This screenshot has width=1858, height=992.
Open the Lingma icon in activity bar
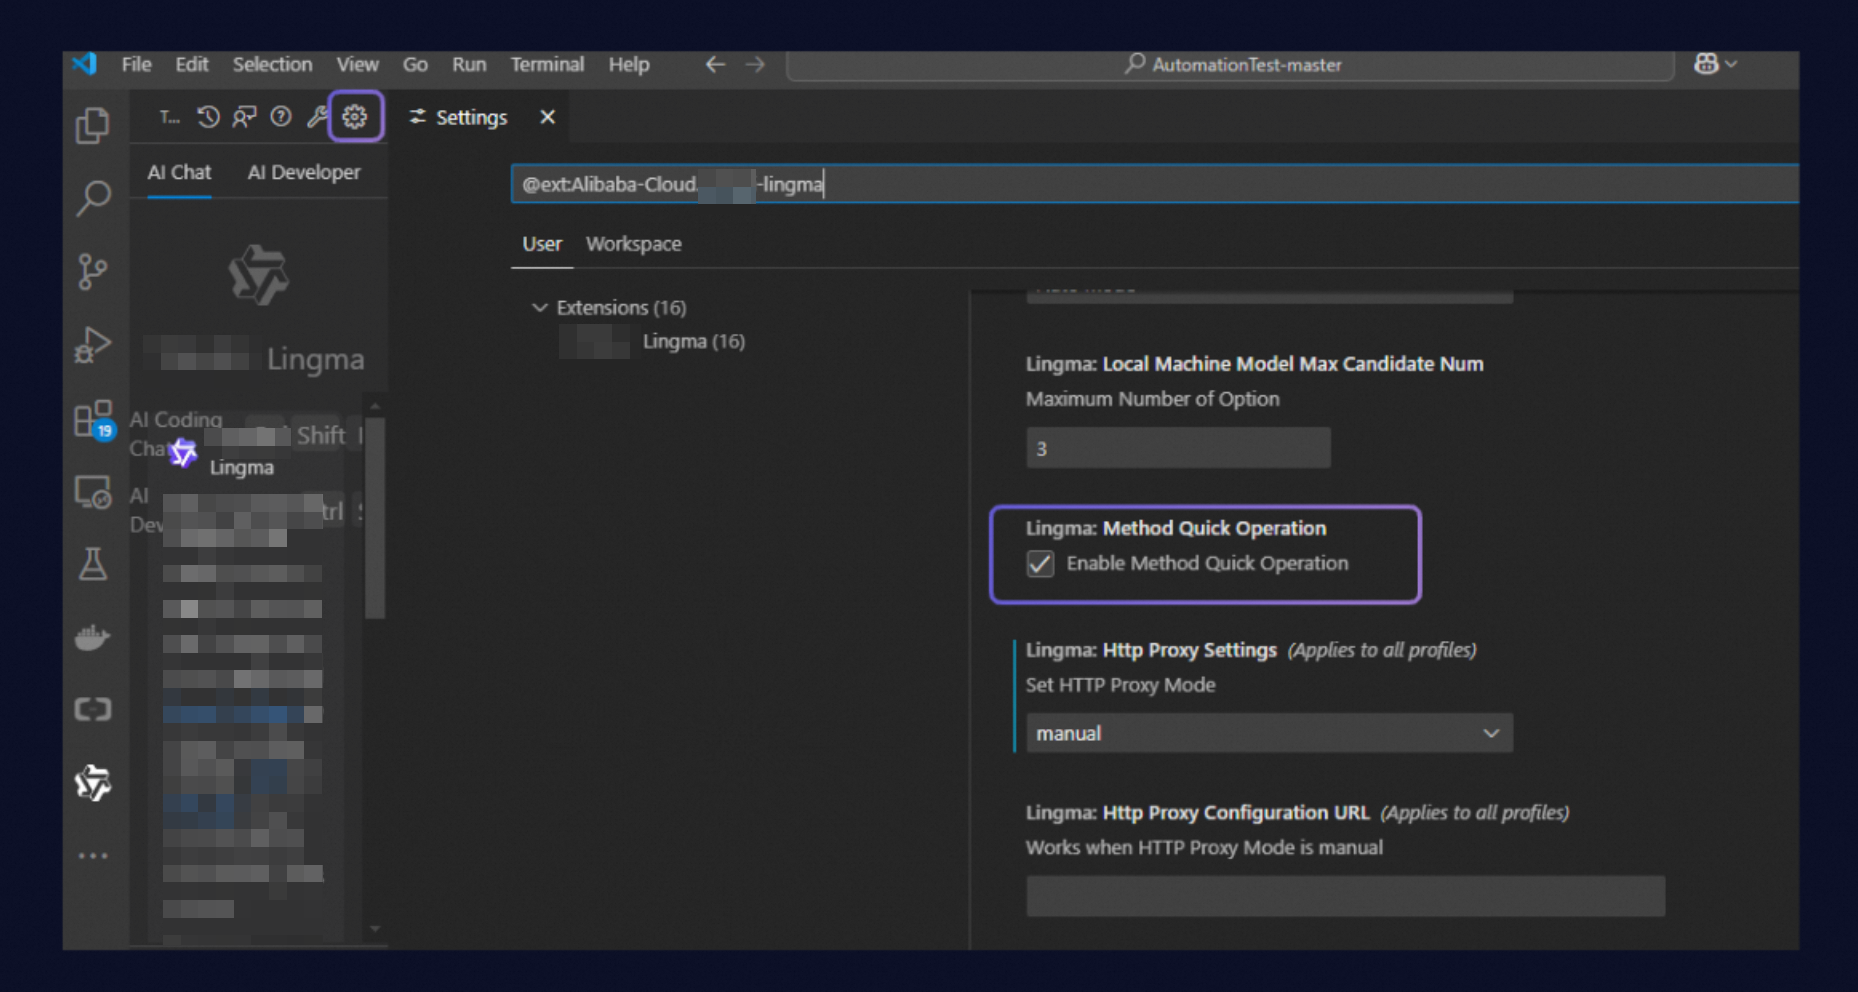coord(93,783)
